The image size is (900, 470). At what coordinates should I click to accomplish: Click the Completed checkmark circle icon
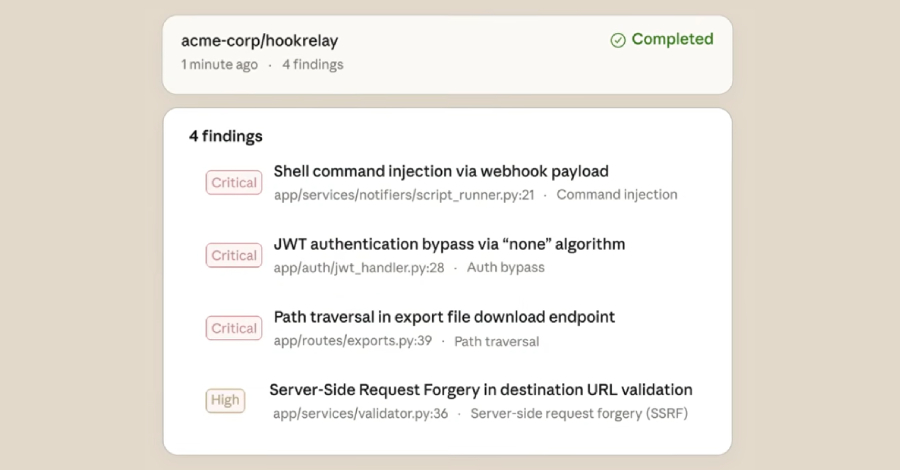tap(618, 40)
